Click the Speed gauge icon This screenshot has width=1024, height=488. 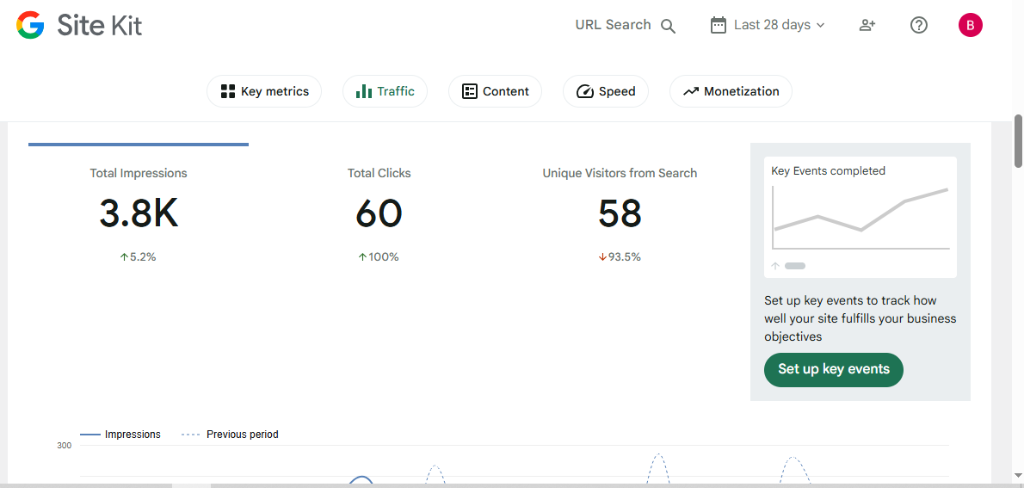point(584,91)
